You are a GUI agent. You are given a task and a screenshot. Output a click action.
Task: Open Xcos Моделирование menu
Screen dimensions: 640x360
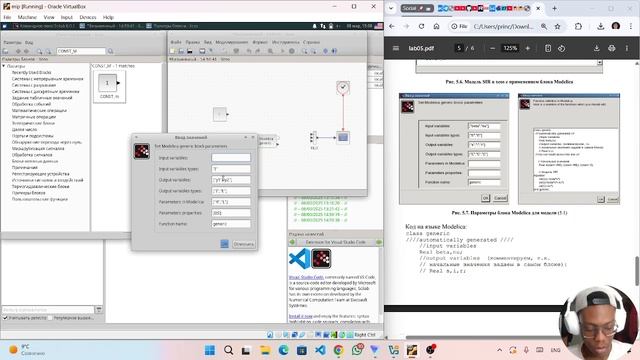tap(231, 42)
